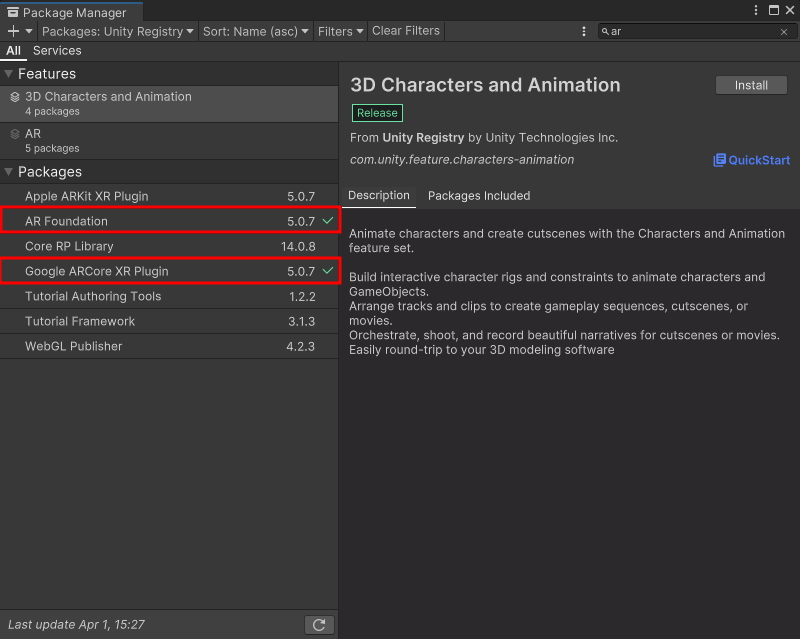Click the Tutorial Authoring Tools version 1.2.2
Screen dimensions: 800x639
[x=302, y=297]
